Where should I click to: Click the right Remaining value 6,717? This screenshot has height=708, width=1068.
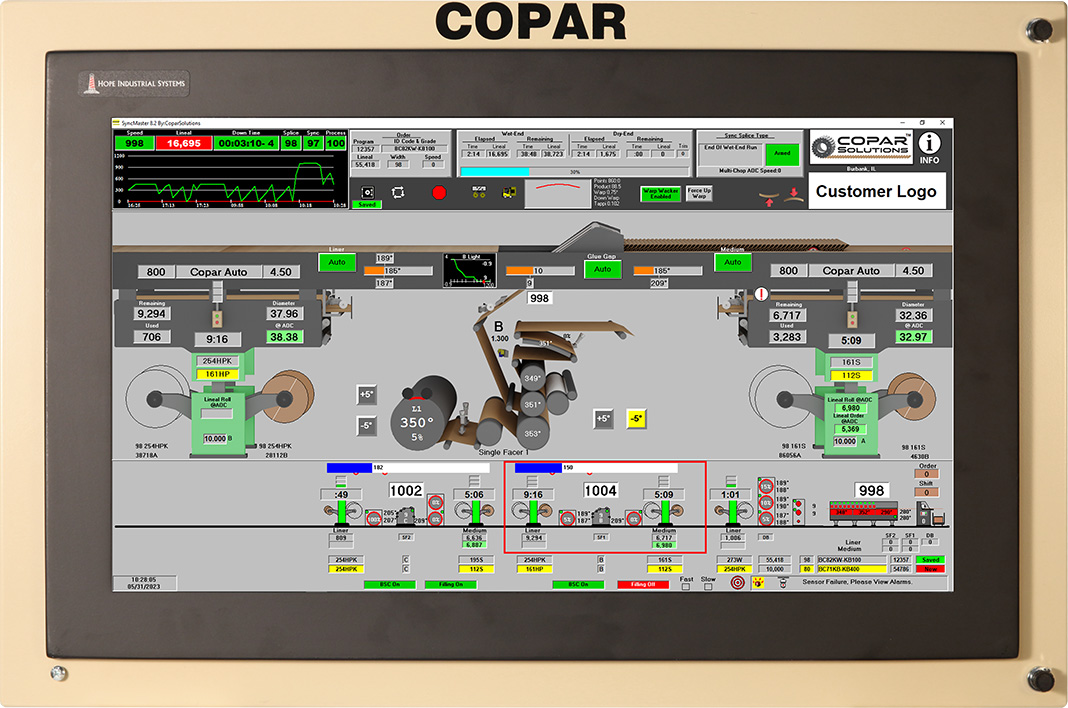click(x=787, y=315)
